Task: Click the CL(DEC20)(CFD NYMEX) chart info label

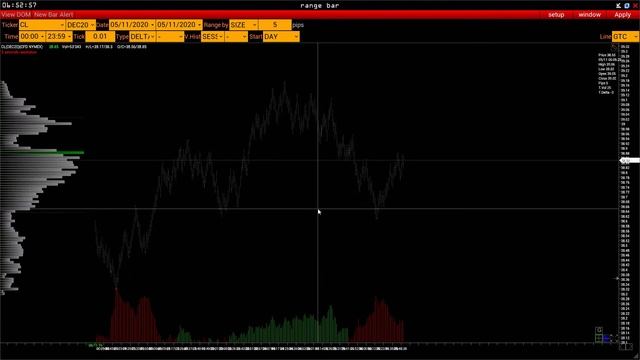Action: pyautogui.click(x=22, y=47)
